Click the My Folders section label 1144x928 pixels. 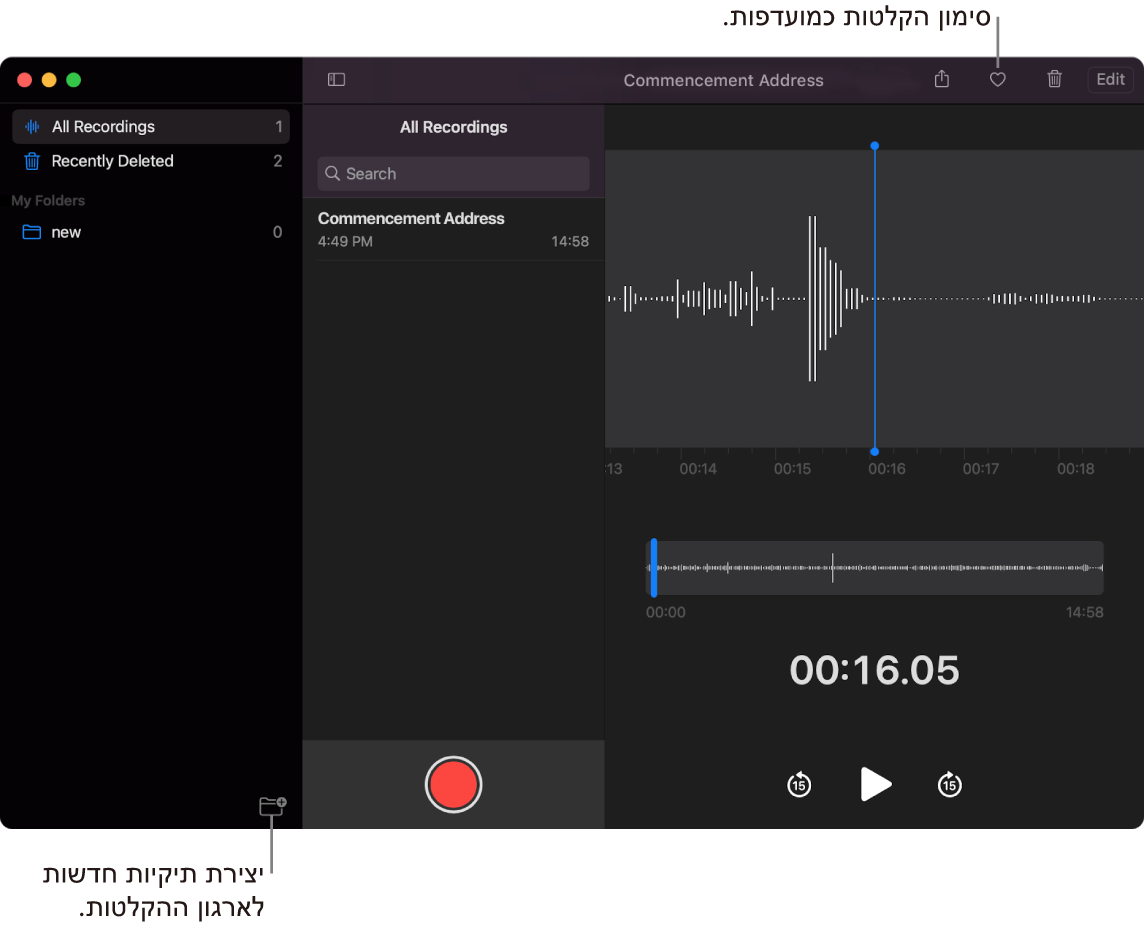(x=48, y=201)
